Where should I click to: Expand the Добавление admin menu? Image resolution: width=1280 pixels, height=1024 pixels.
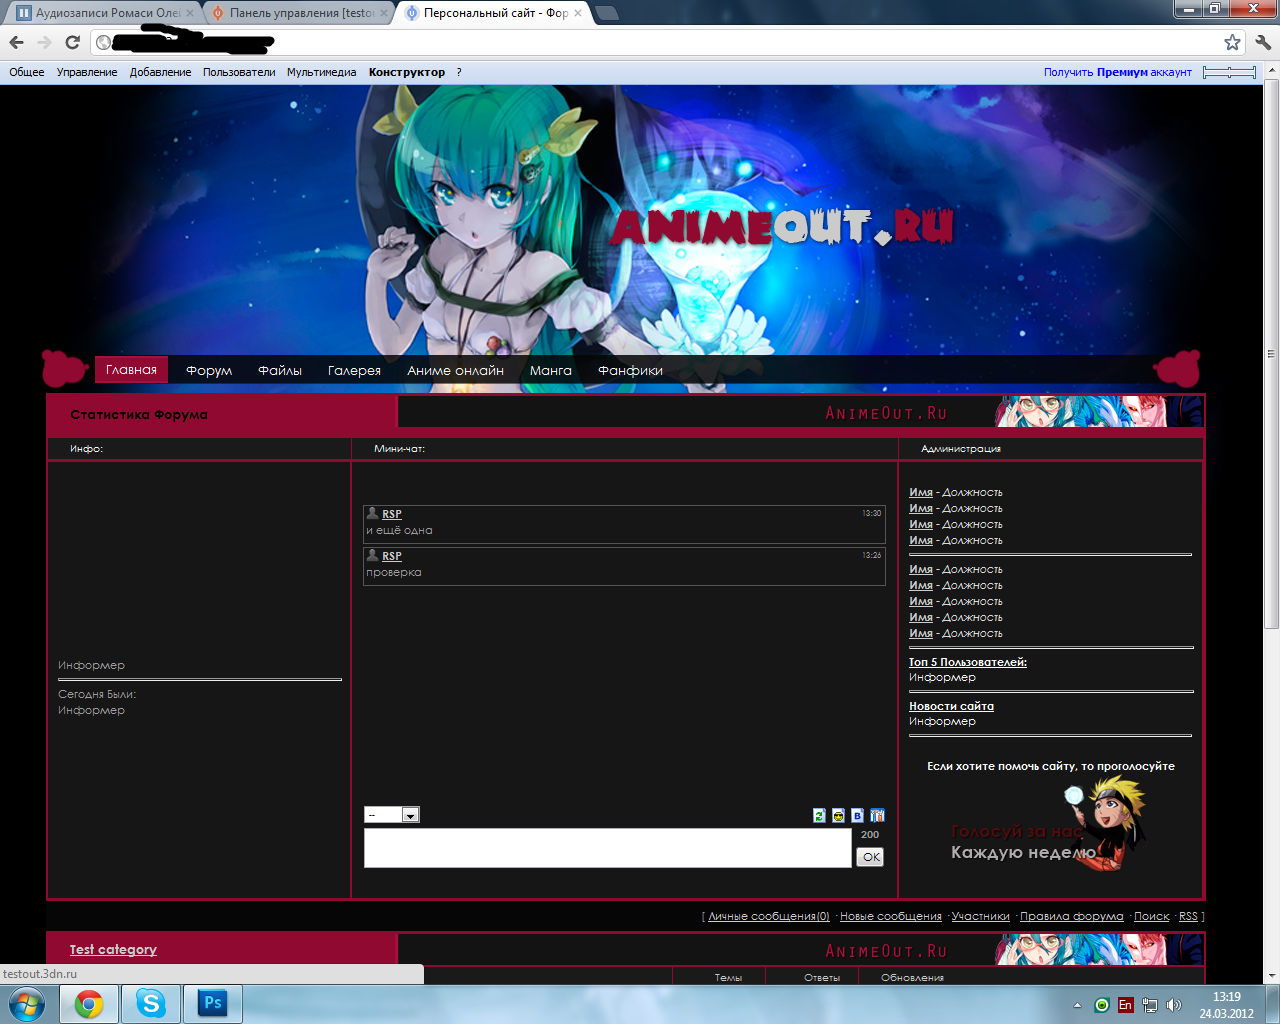pyautogui.click(x=160, y=72)
